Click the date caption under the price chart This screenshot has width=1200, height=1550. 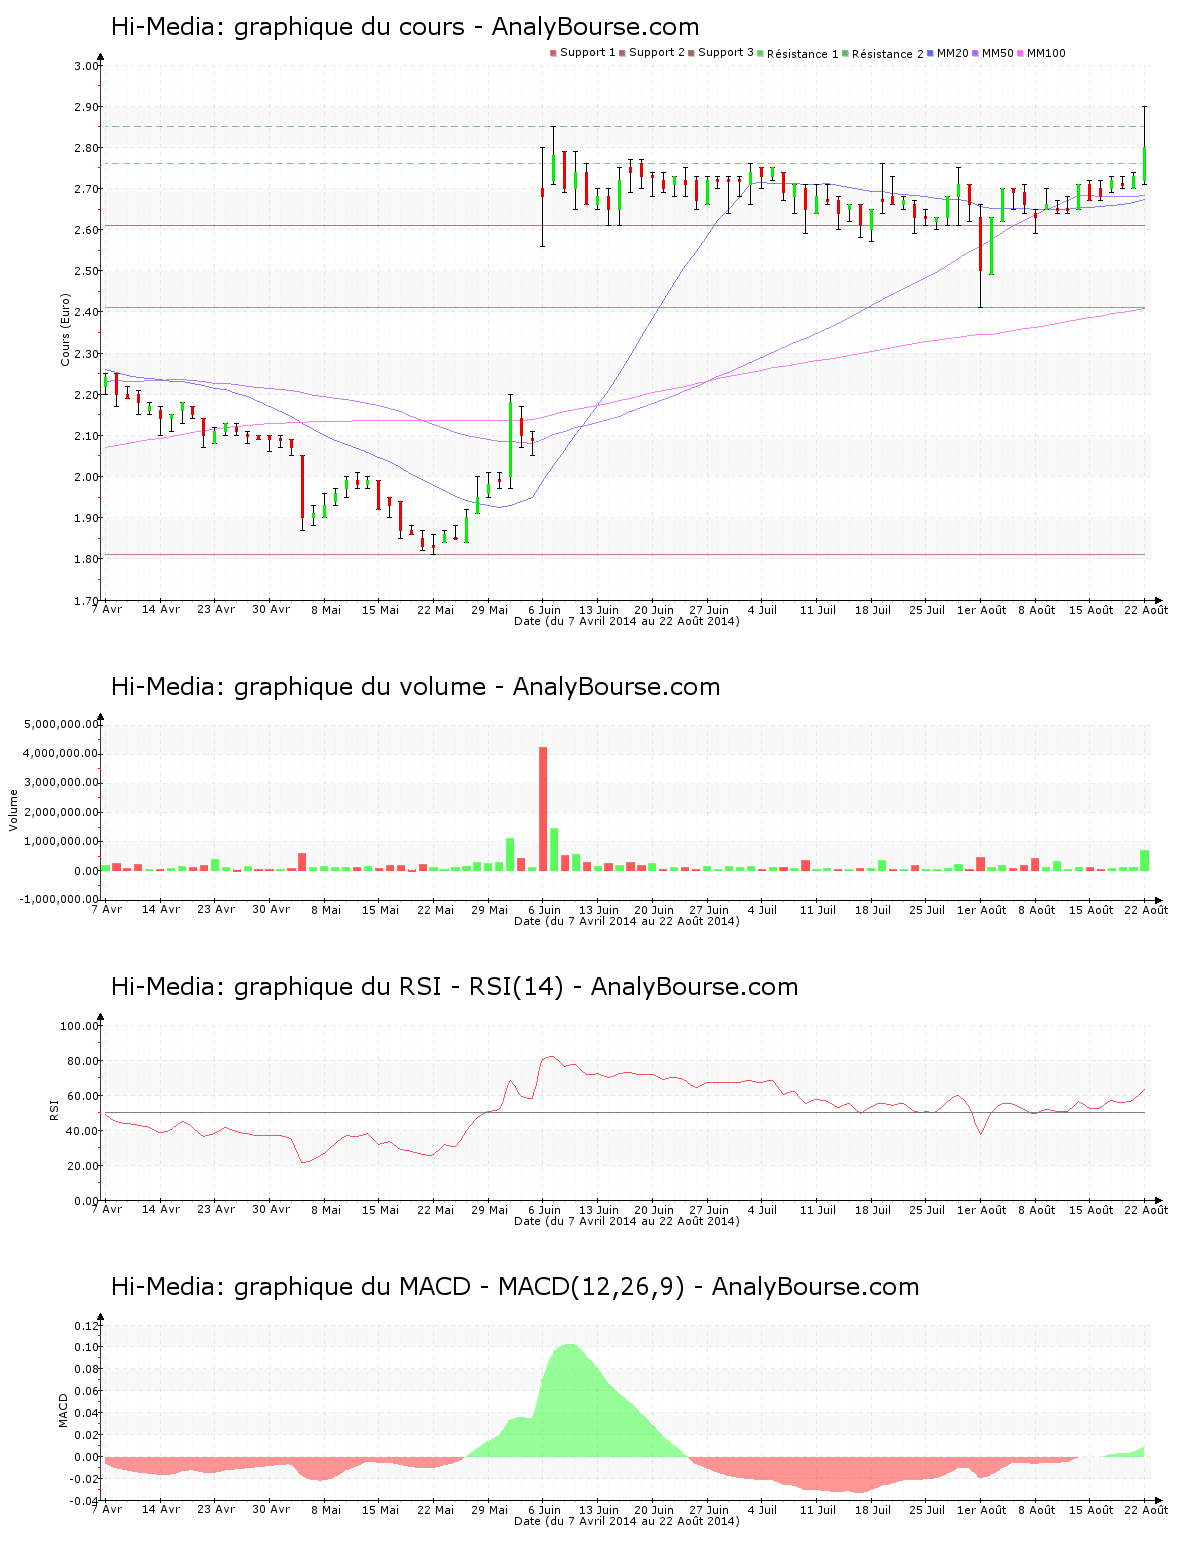[627, 621]
